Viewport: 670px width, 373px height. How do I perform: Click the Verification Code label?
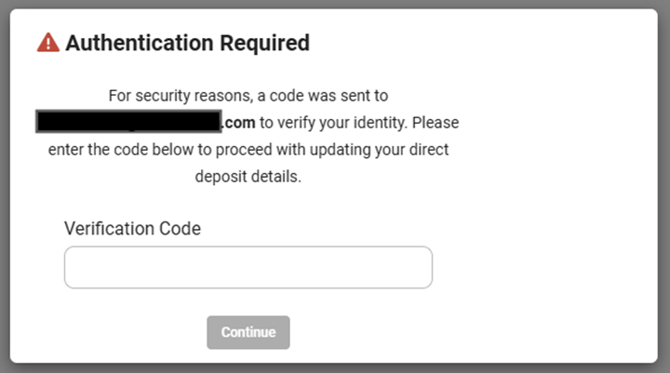pyautogui.click(x=132, y=229)
